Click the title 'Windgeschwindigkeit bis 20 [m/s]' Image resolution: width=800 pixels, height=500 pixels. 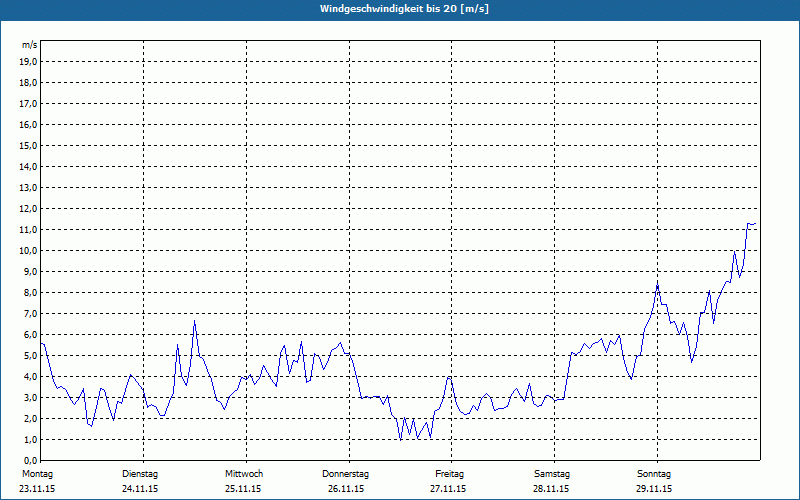[x=404, y=9]
